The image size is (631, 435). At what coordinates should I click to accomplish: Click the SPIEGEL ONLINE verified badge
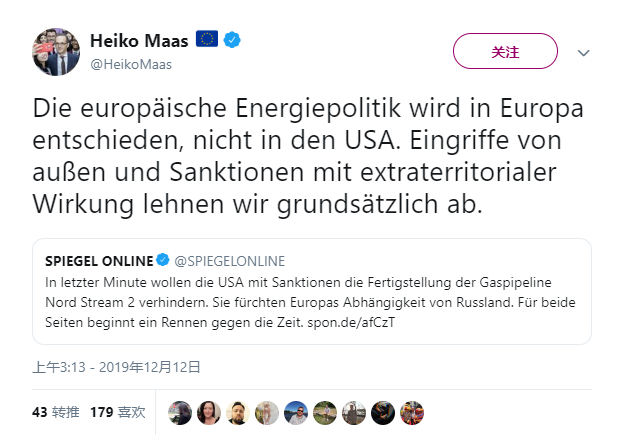161,260
